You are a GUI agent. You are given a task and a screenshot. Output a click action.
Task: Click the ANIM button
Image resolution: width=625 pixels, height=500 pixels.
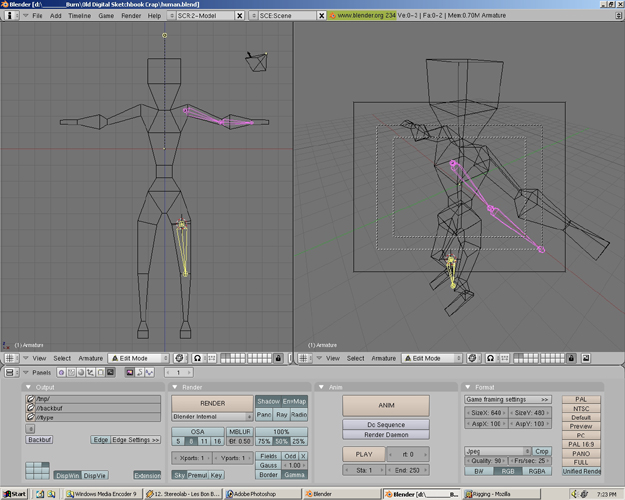point(386,405)
